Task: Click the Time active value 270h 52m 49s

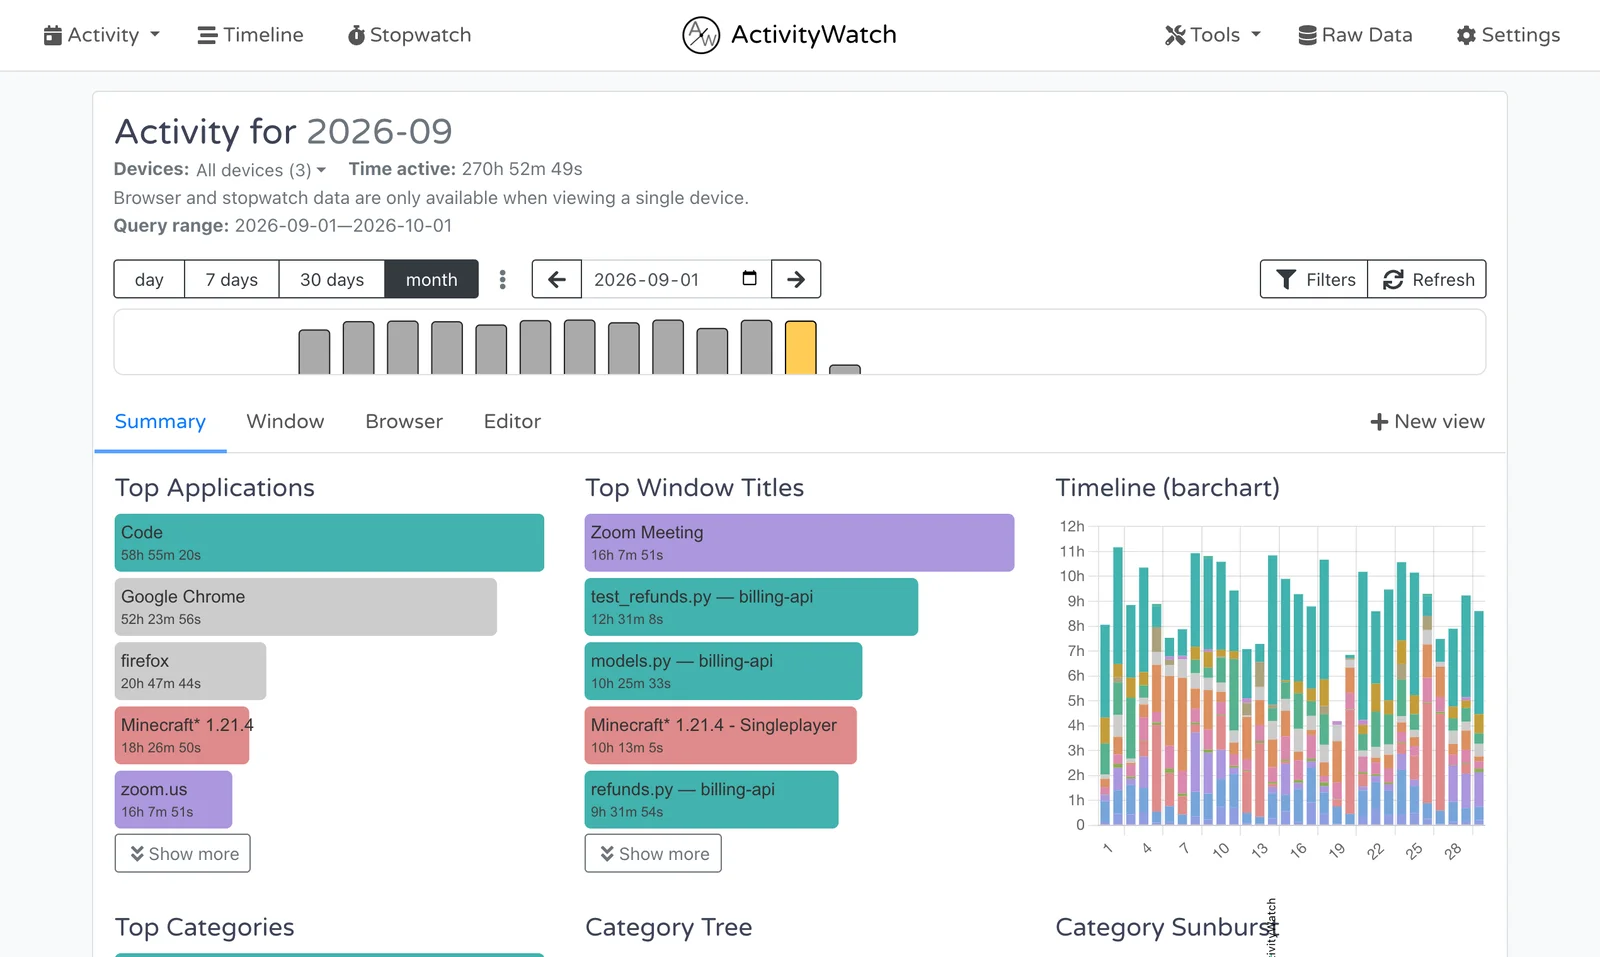Action: [x=522, y=169]
